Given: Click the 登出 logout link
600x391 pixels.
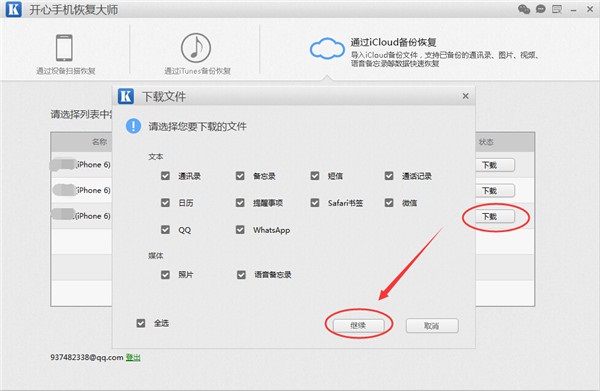Looking at the screenshot, I should pos(133,357).
